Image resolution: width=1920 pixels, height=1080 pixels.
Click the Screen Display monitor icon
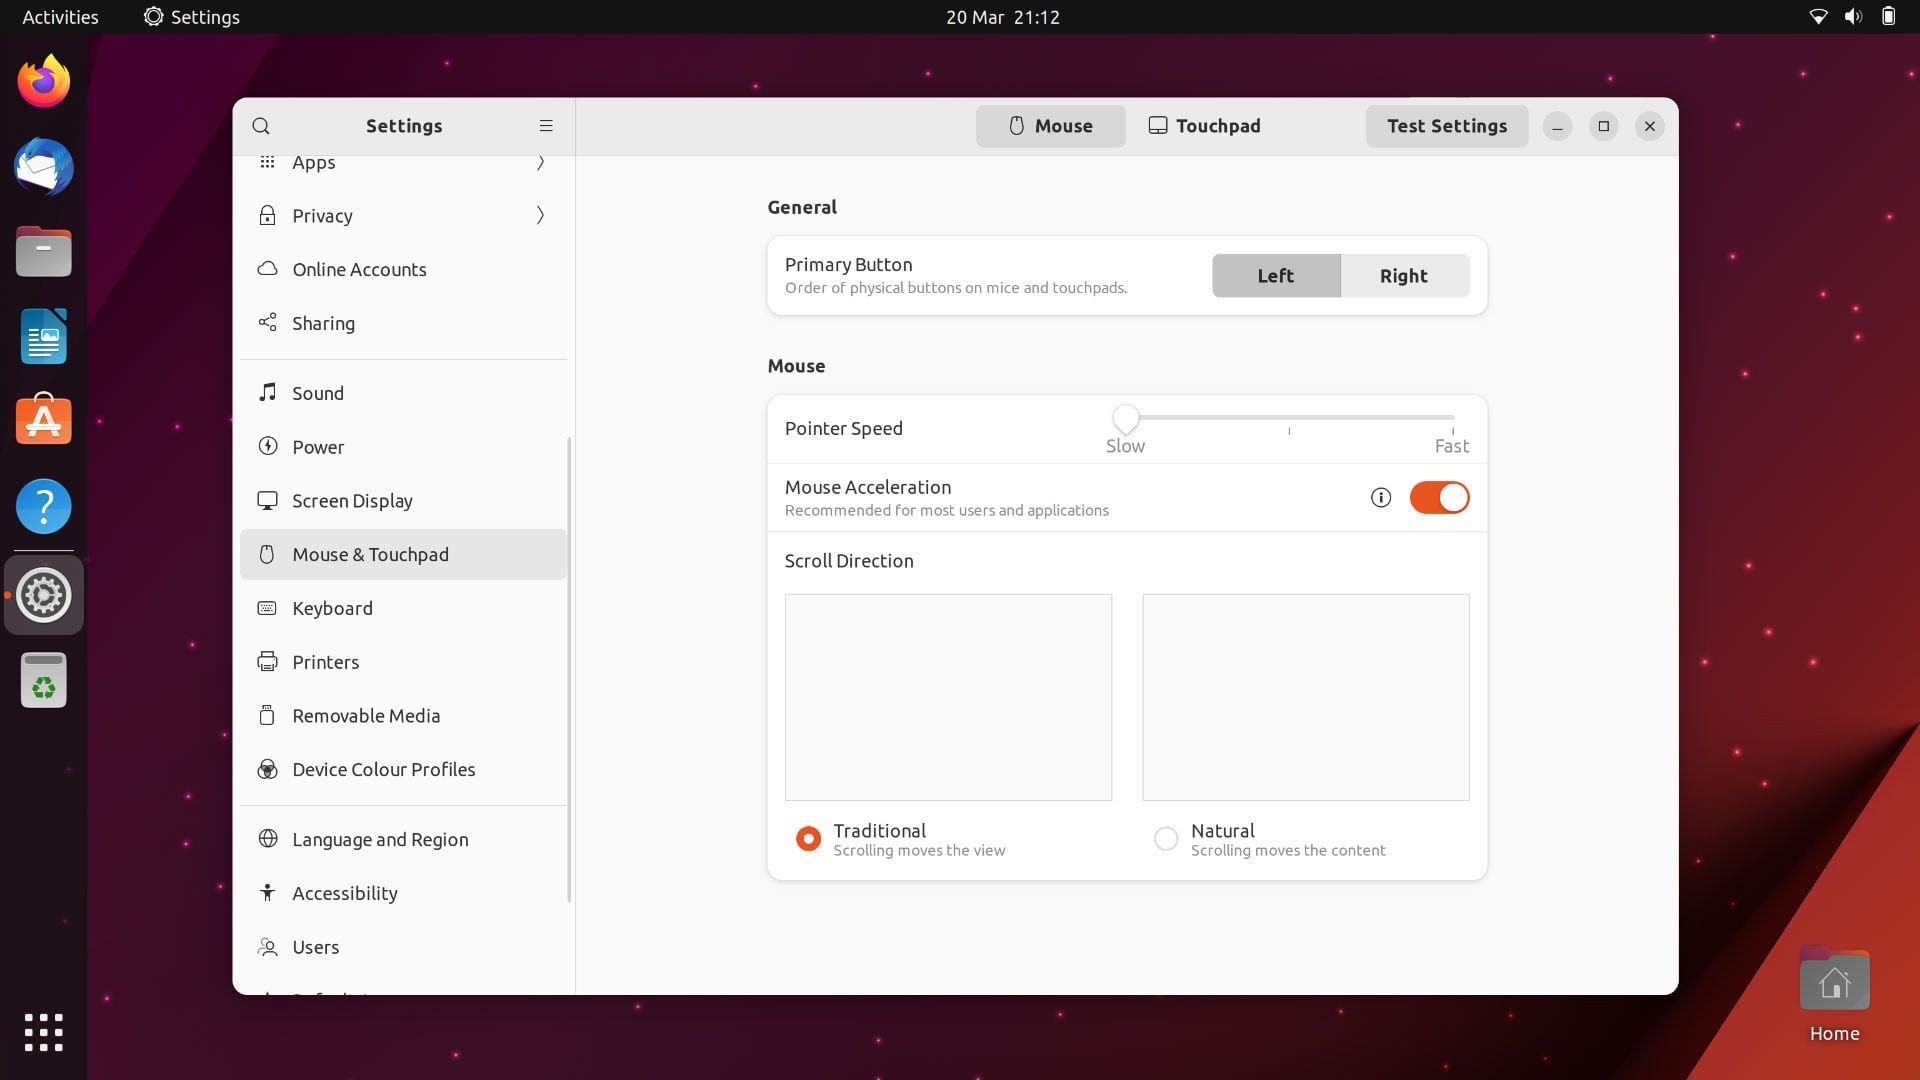[267, 500]
